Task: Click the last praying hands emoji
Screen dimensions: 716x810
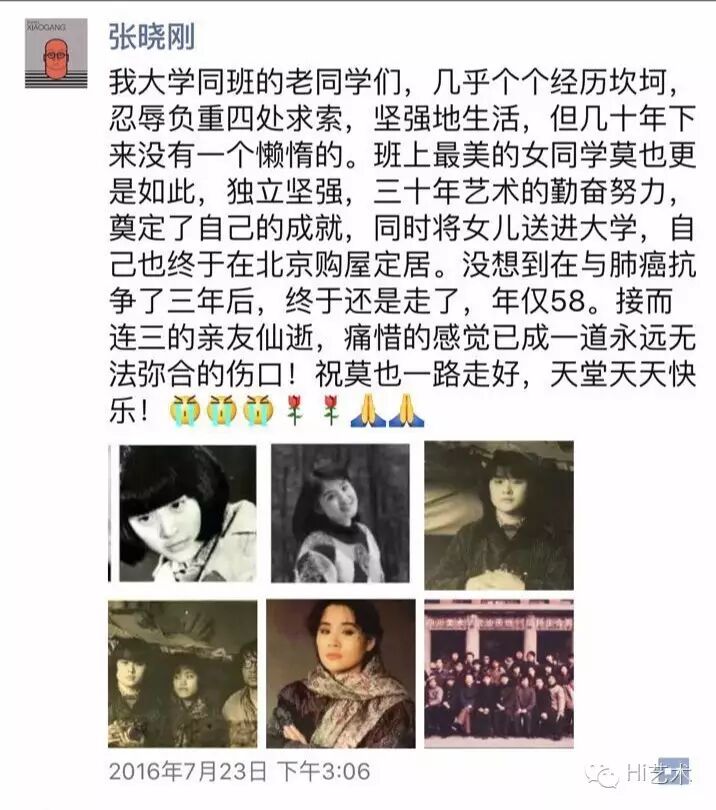Action: coord(406,410)
